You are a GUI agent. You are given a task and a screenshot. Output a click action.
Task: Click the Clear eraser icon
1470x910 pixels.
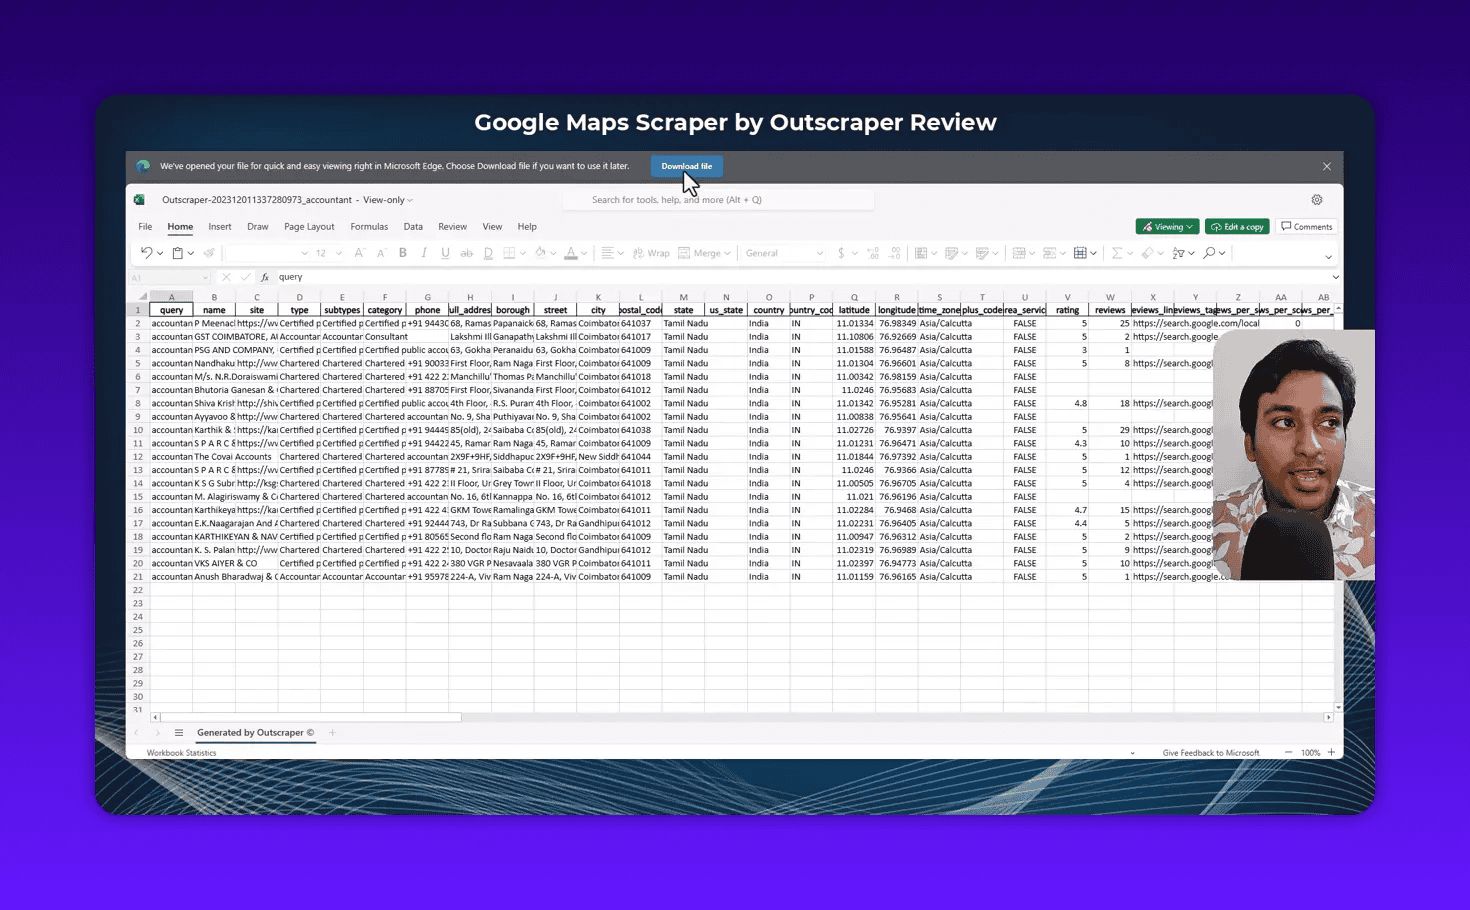(1148, 252)
